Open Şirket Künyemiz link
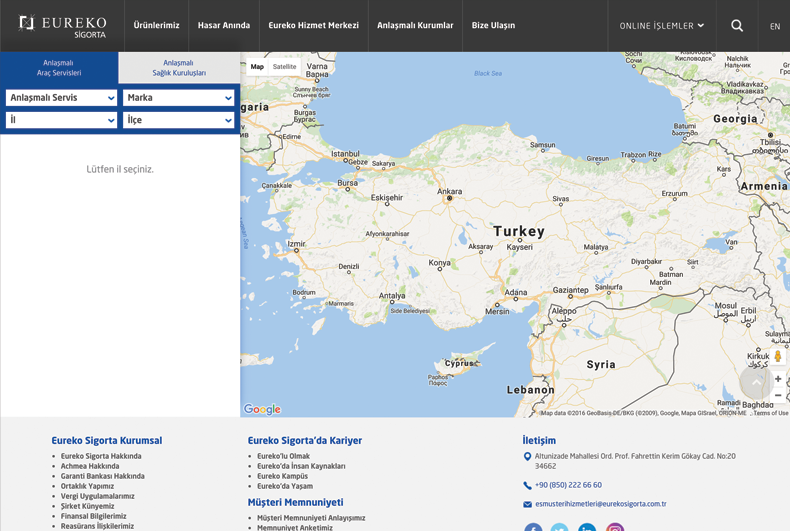The height and width of the screenshot is (531, 790). point(87,506)
